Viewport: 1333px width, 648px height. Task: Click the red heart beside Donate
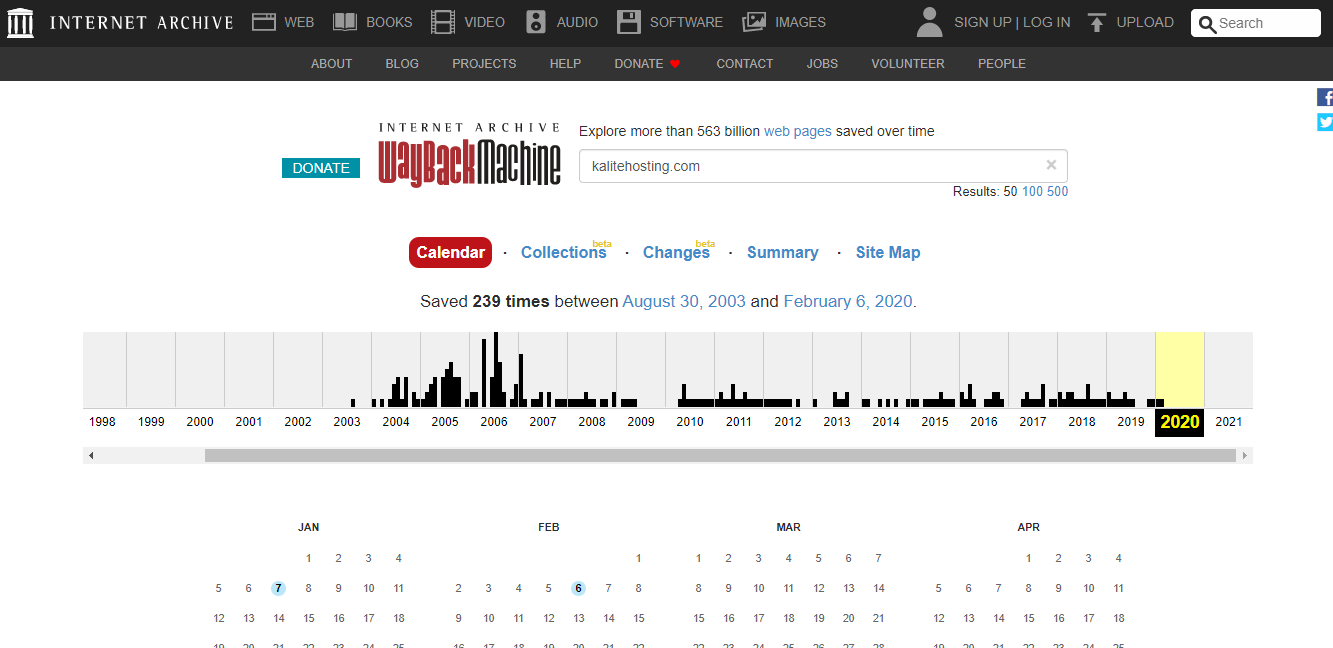point(675,64)
